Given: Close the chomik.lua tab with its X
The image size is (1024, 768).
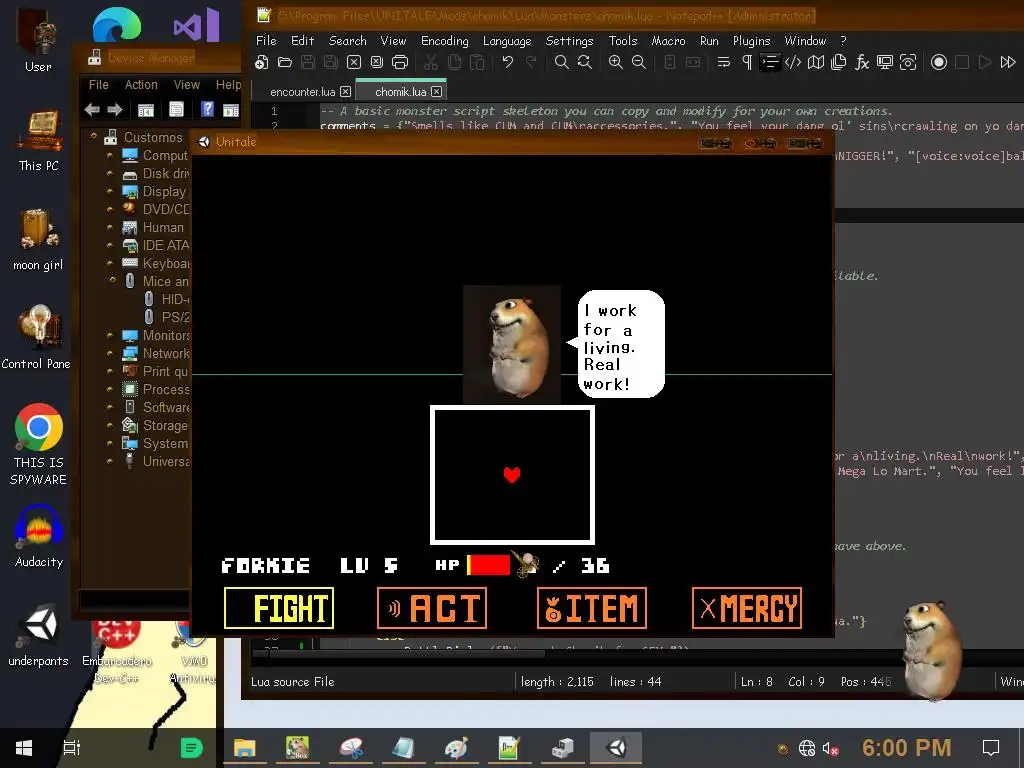Looking at the screenshot, I should (436, 91).
